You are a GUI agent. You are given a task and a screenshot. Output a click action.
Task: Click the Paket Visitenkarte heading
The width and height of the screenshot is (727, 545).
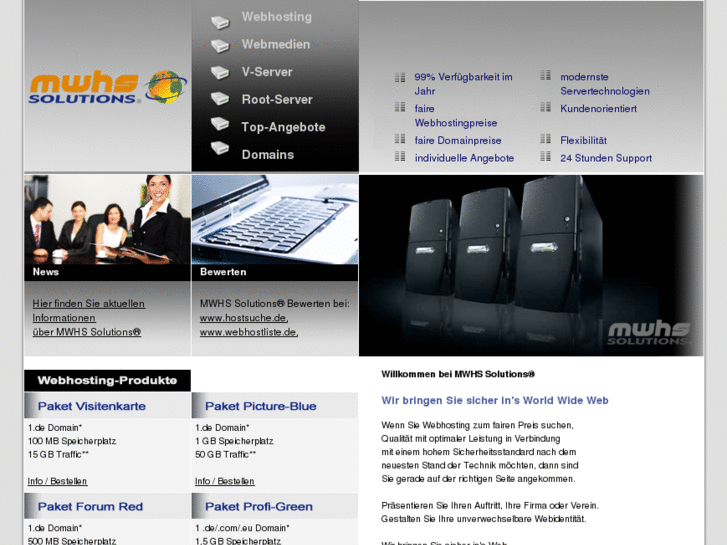point(92,406)
